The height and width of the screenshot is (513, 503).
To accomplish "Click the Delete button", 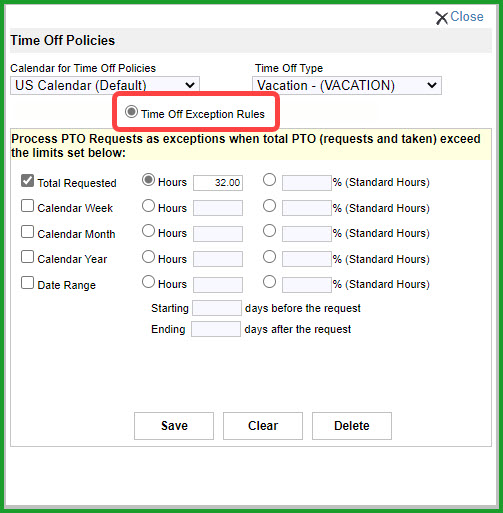I will click(352, 426).
